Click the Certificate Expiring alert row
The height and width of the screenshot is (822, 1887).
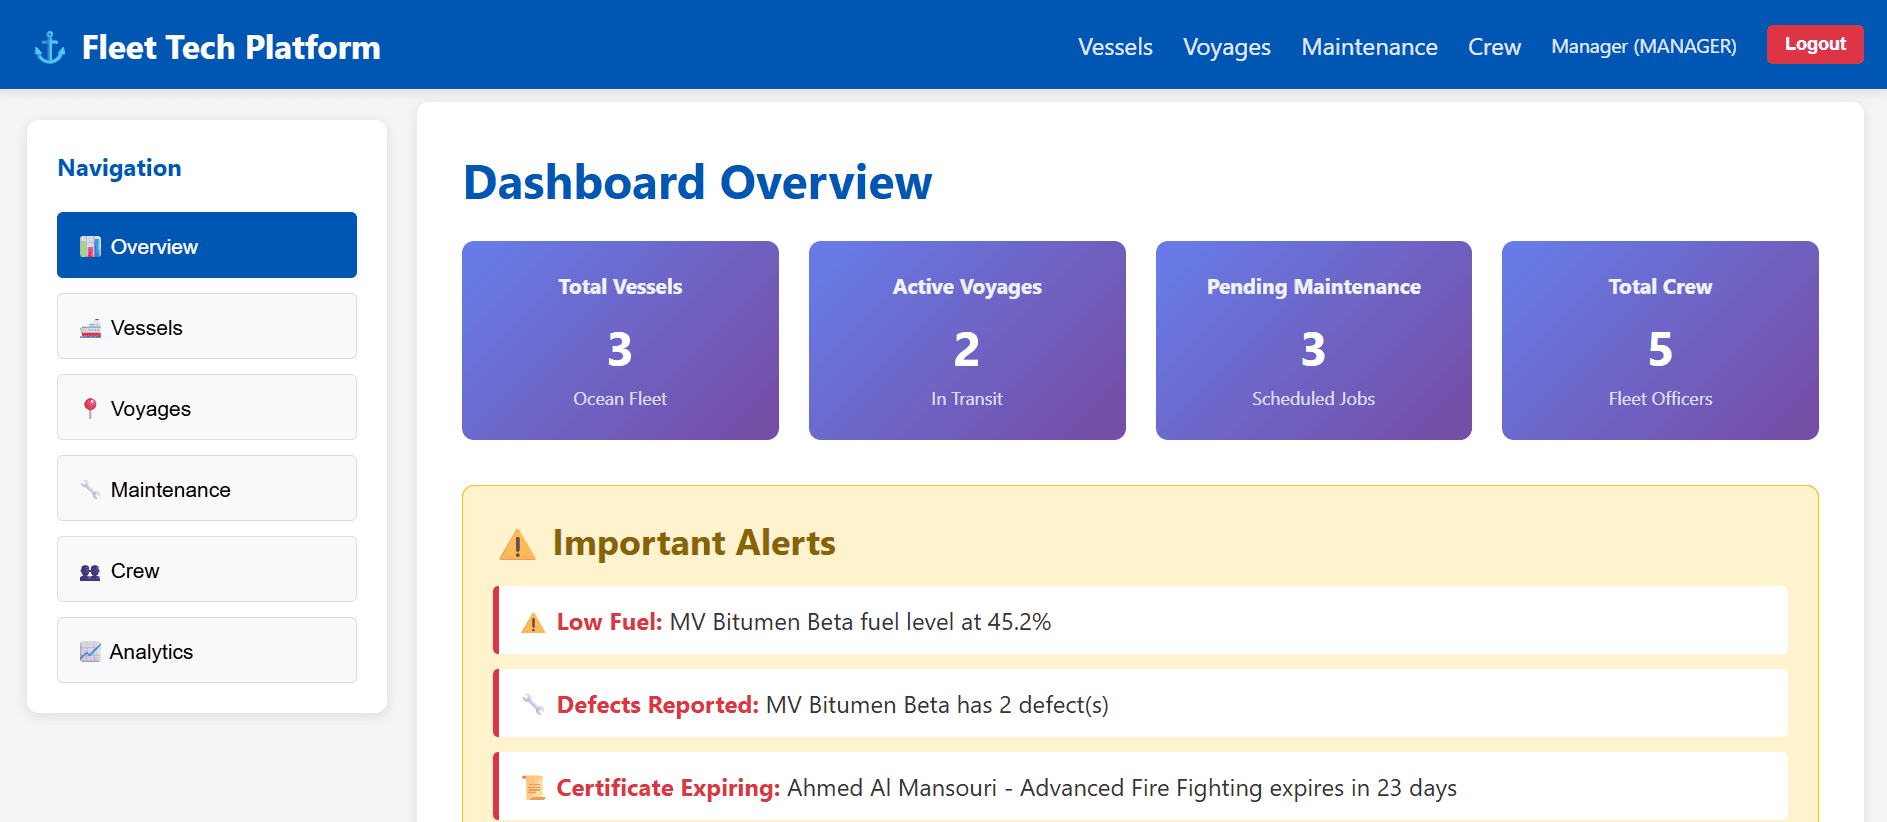pyautogui.click(x=1140, y=786)
